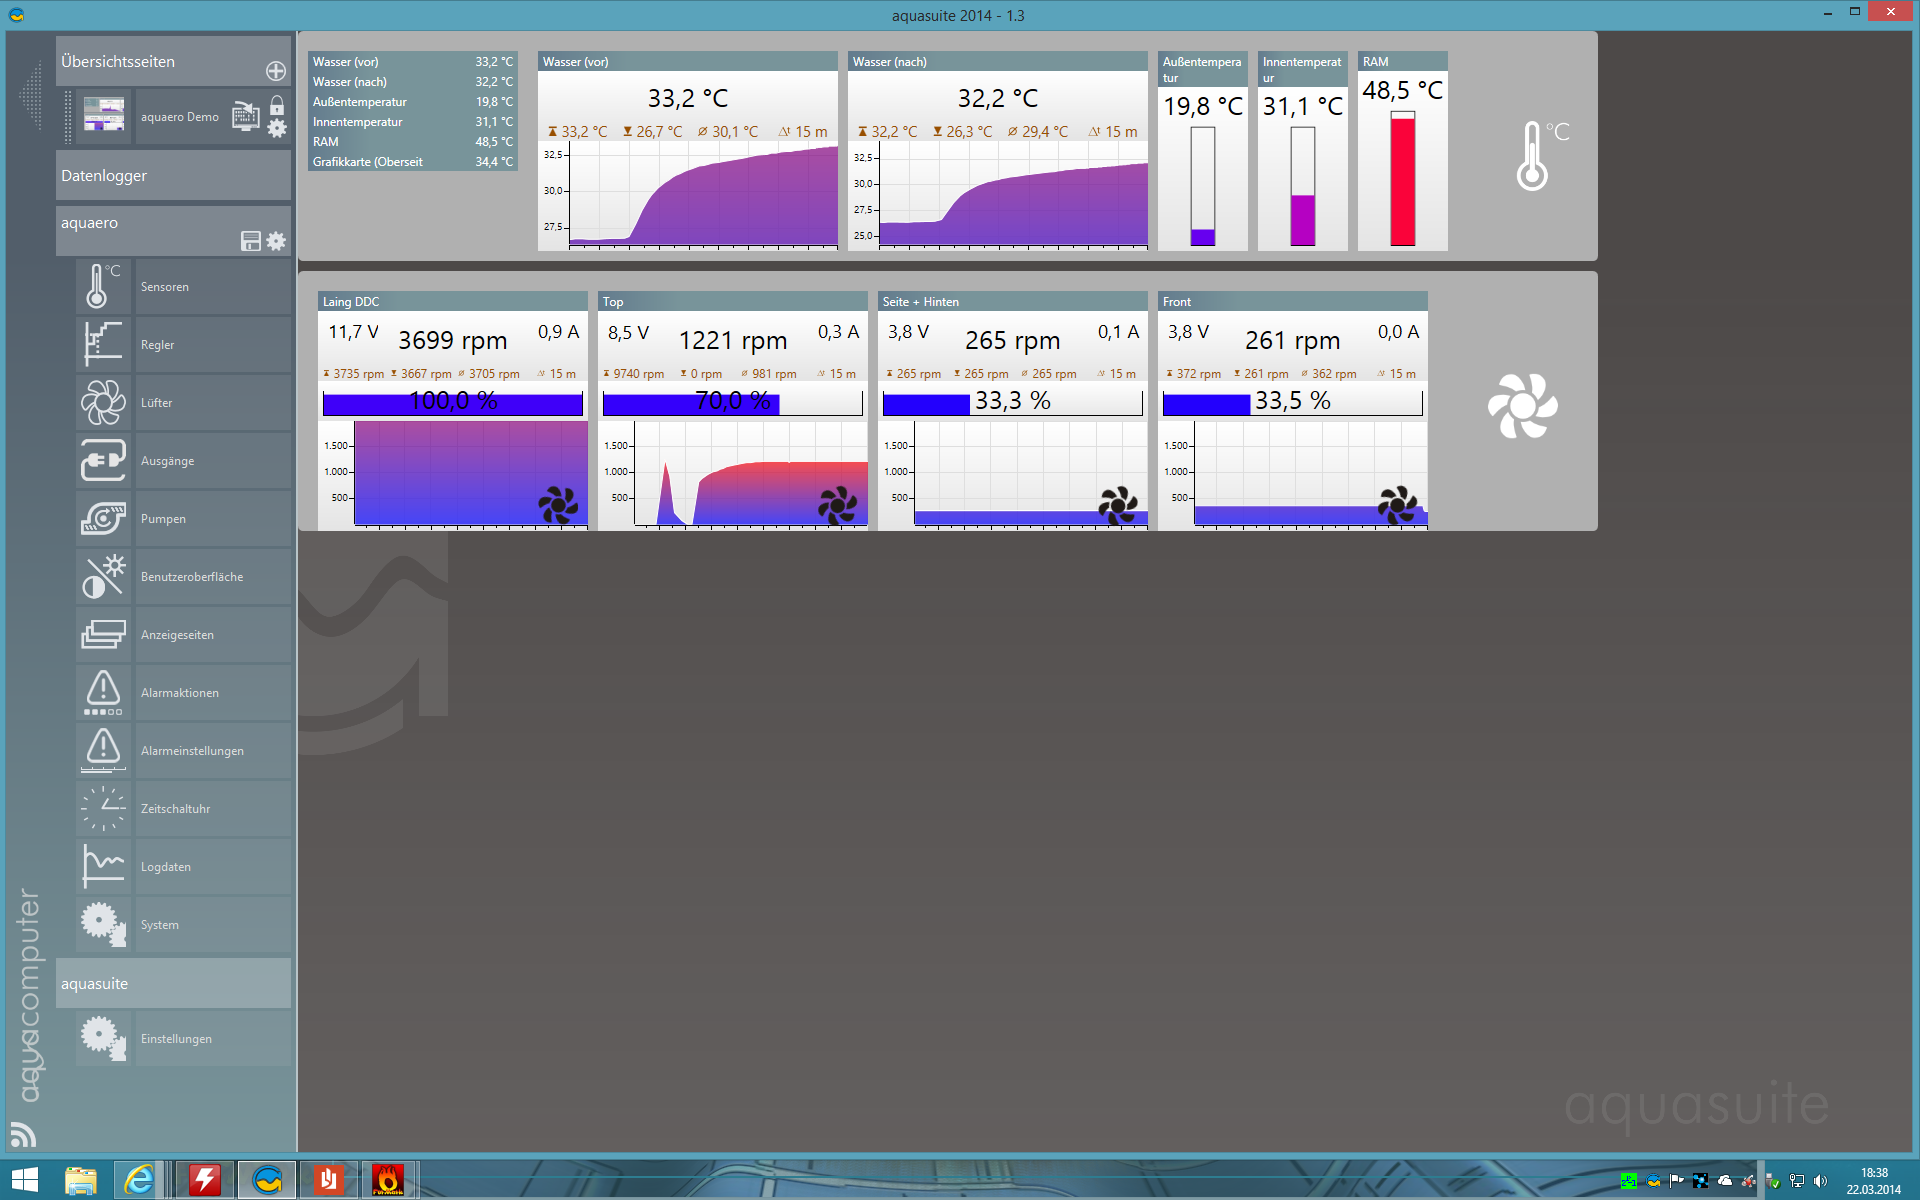Toggle the lock on aquaero Demo page

[x=277, y=106]
